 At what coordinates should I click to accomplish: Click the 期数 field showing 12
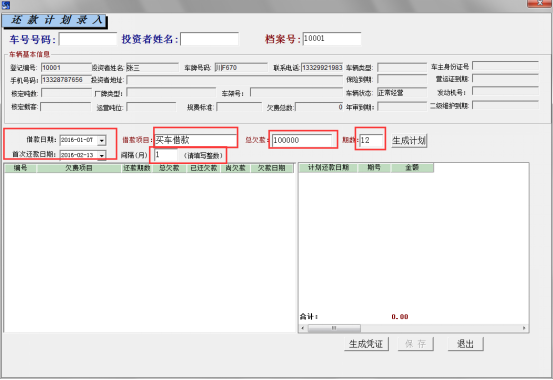[371, 140]
